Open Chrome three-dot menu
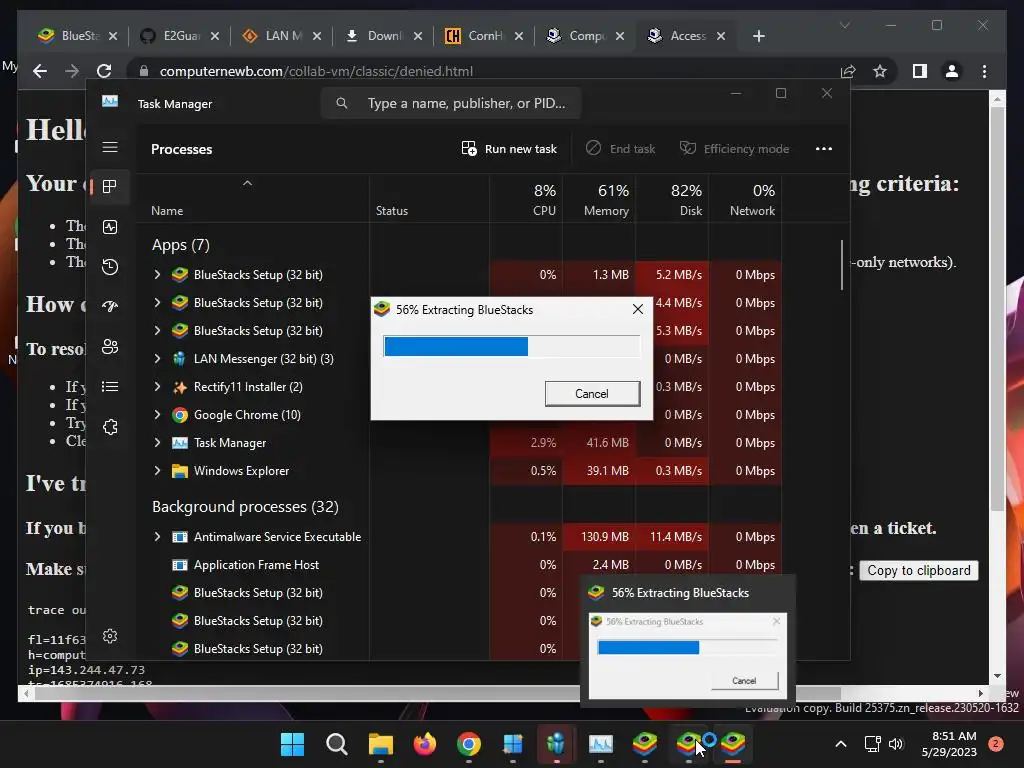The width and height of the screenshot is (1024, 768). tap(985, 71)
